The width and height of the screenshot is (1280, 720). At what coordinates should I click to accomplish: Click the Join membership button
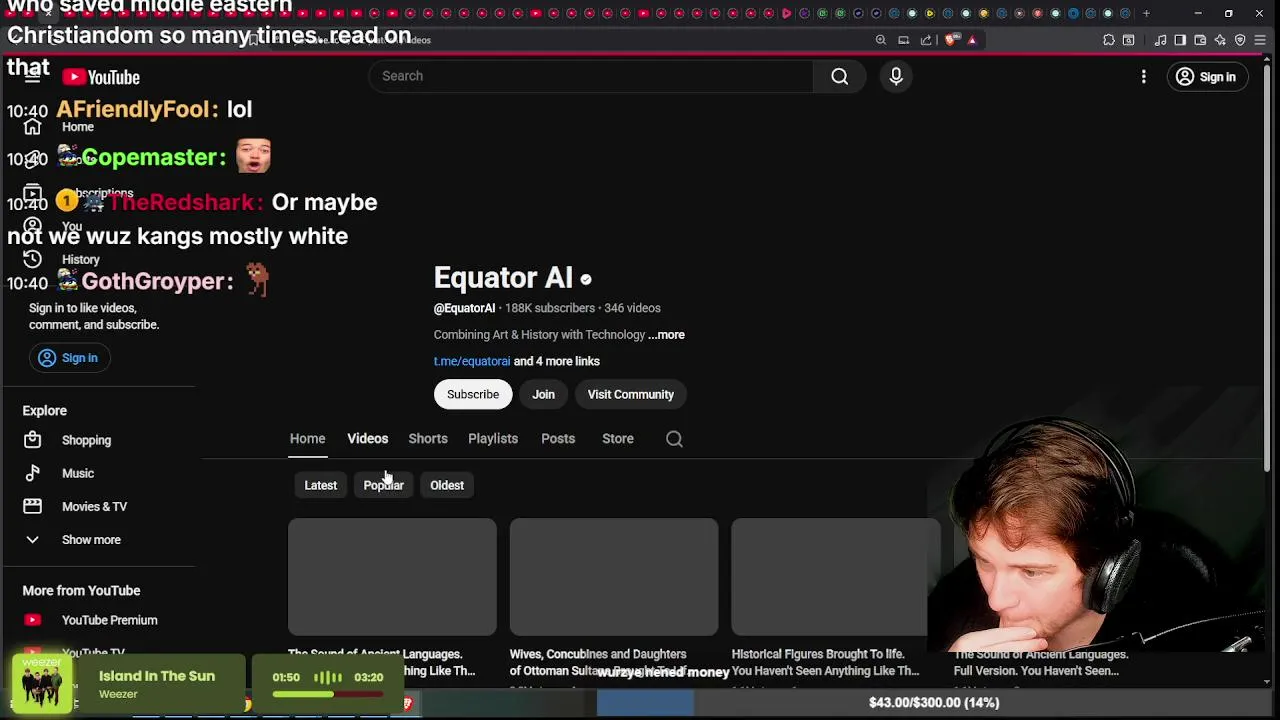click(543, 394)
